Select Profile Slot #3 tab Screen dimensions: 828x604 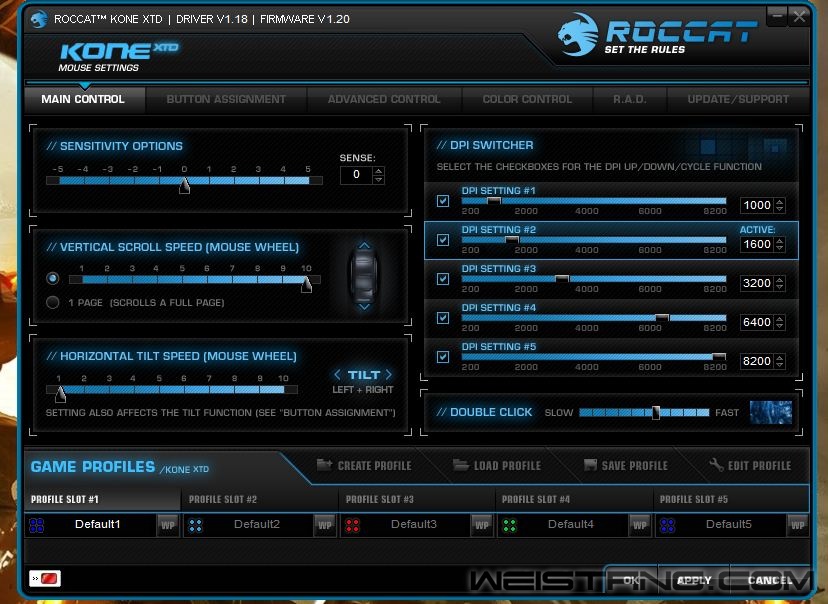pos(417,499)
